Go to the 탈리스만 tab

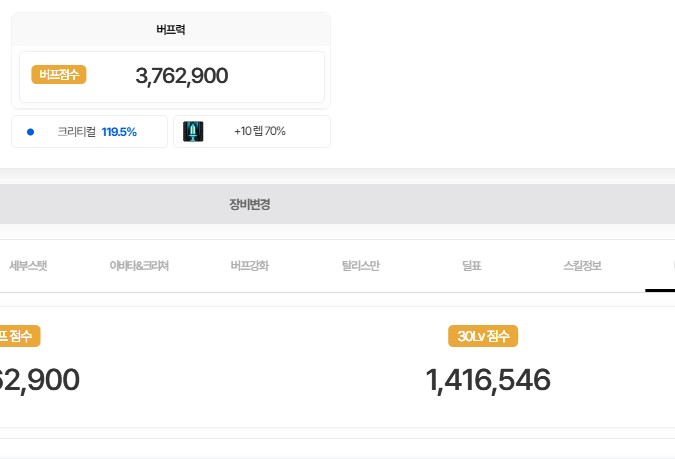point(360,266)
